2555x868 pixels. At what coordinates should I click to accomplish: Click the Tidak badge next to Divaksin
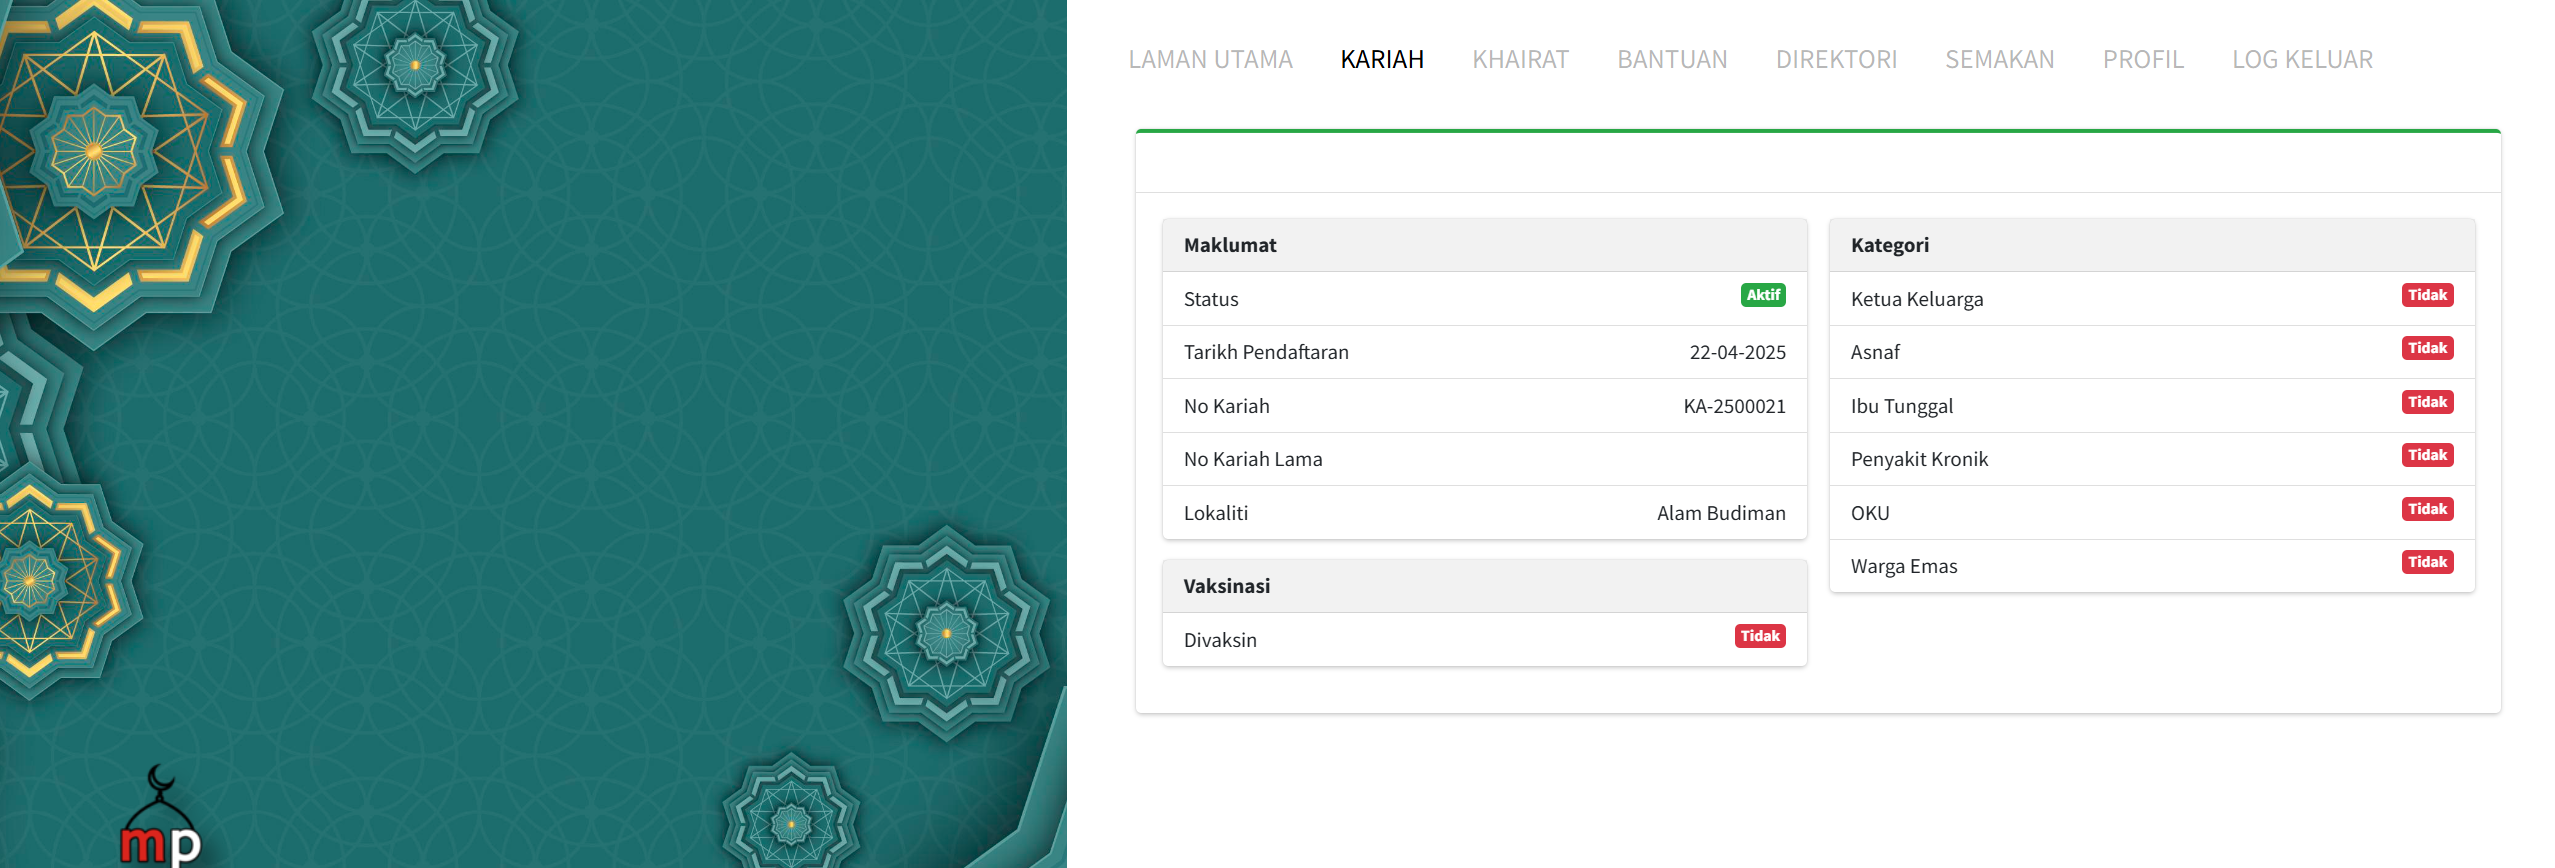click(1759, 637)
